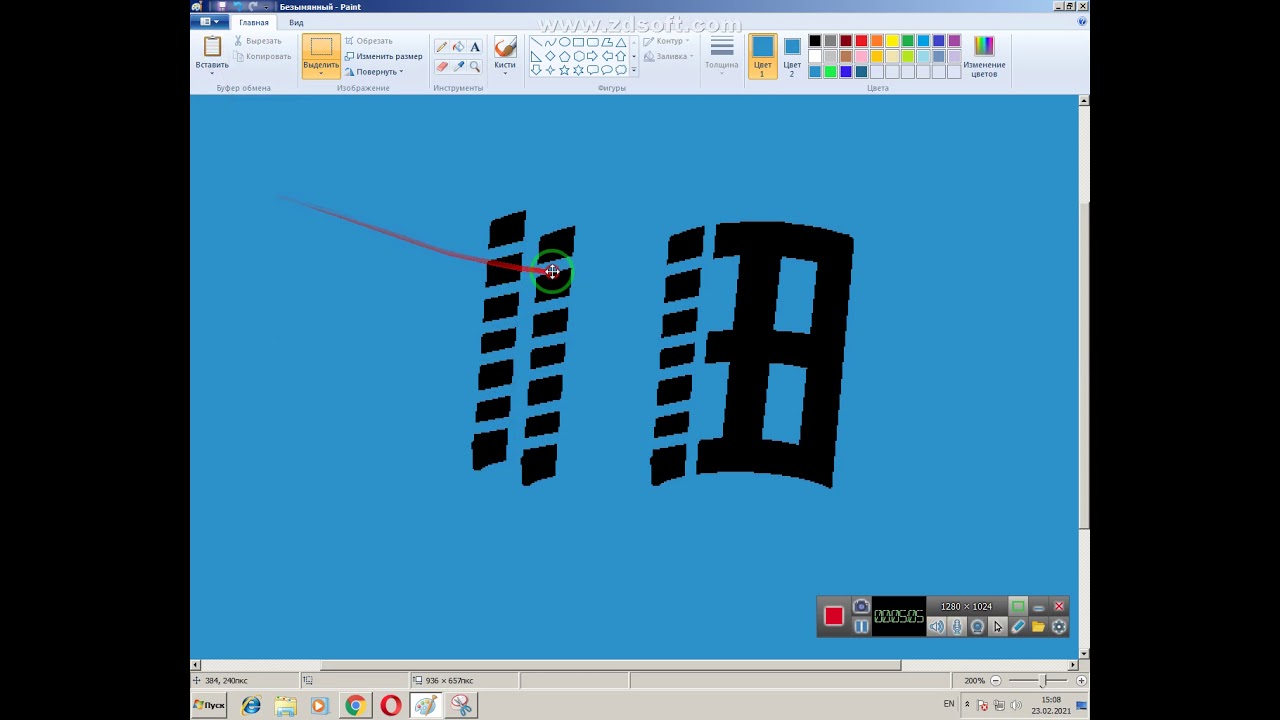The width and height of the screenshot is (1280, 720).
Task: Open the Size (Толщина) dropdown
Action: click(722, 56)
